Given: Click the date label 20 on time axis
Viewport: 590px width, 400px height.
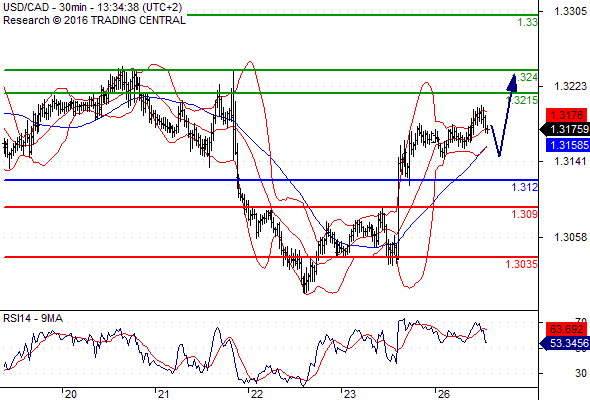Looking at the screenshot, I should pyautogui.click(x=70, y=394).
